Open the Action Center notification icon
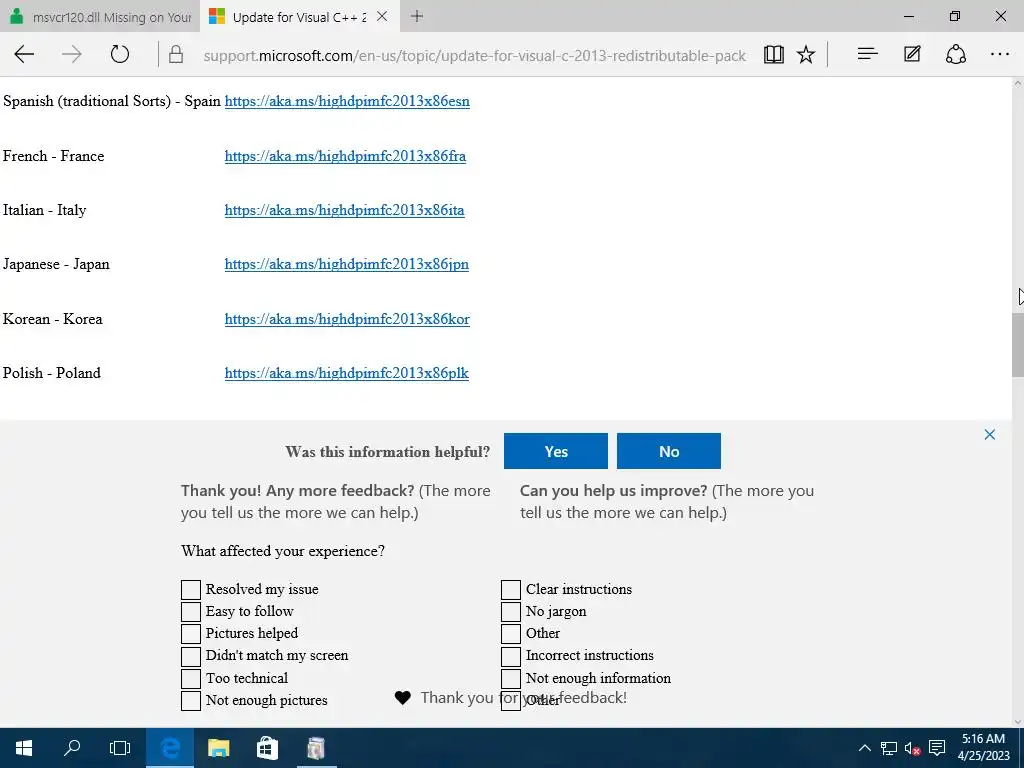The height and width of the screenshot is (768, 1024). [937, 748]
